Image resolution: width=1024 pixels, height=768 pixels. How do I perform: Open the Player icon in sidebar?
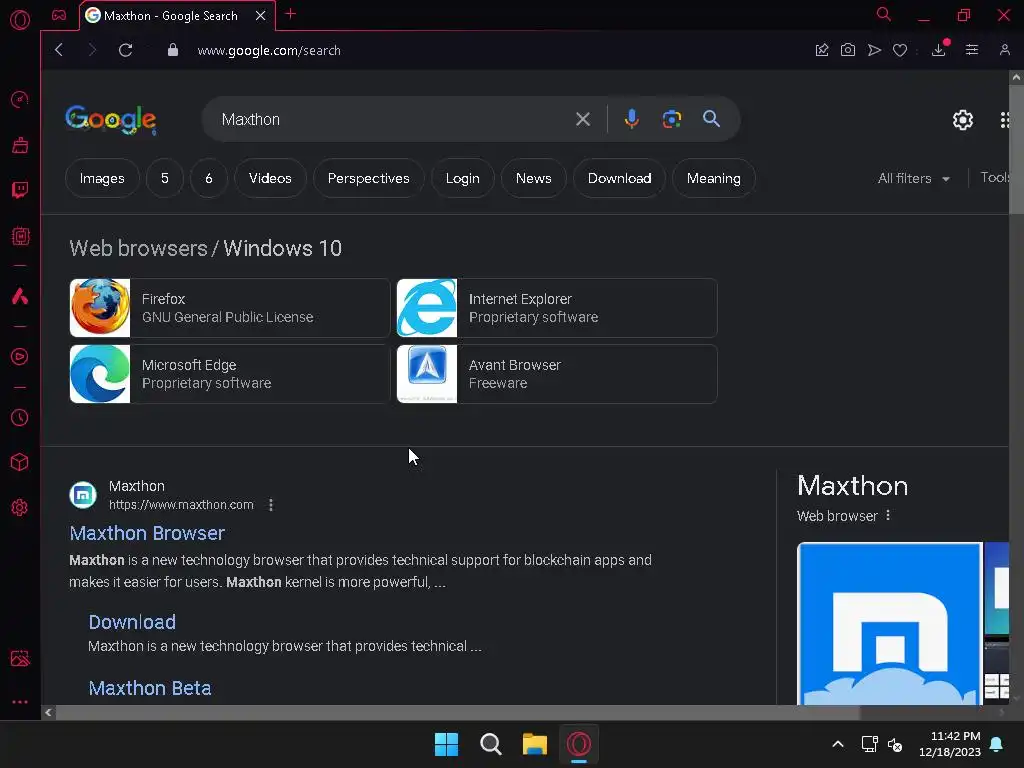pyautogui.click(x=20, y=357)
